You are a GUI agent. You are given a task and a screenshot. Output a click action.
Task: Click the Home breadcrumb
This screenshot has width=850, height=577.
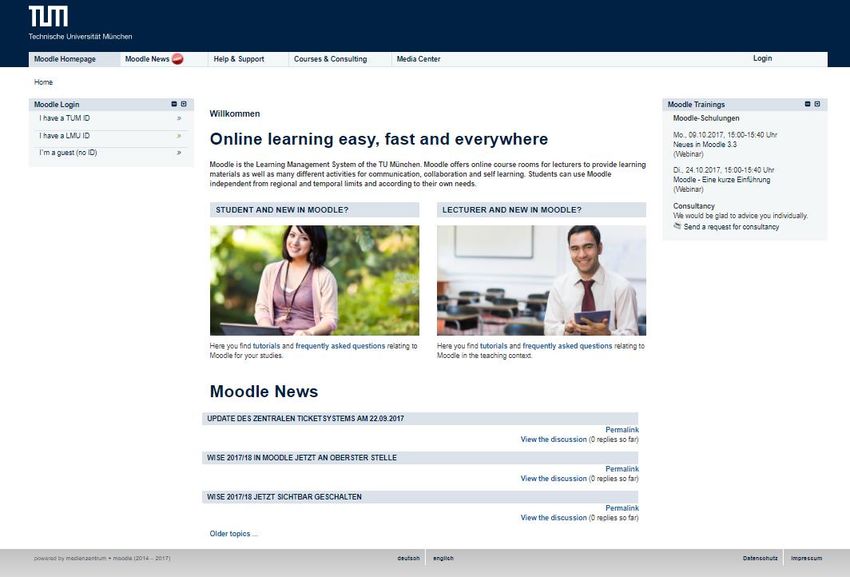click(x=43, y=82)
